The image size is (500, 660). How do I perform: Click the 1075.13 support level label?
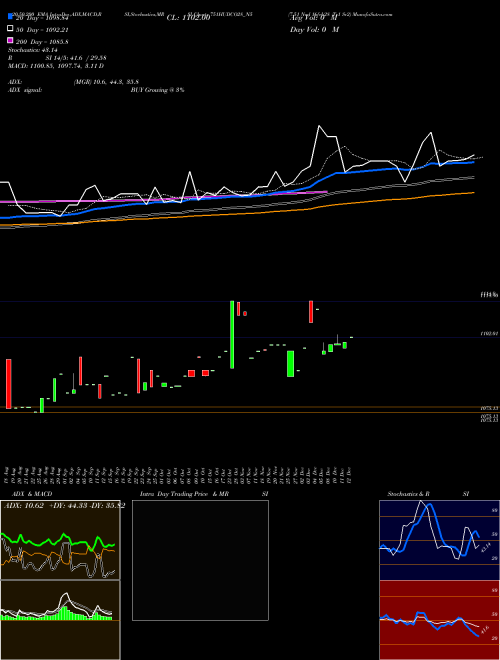pos(489,408)
